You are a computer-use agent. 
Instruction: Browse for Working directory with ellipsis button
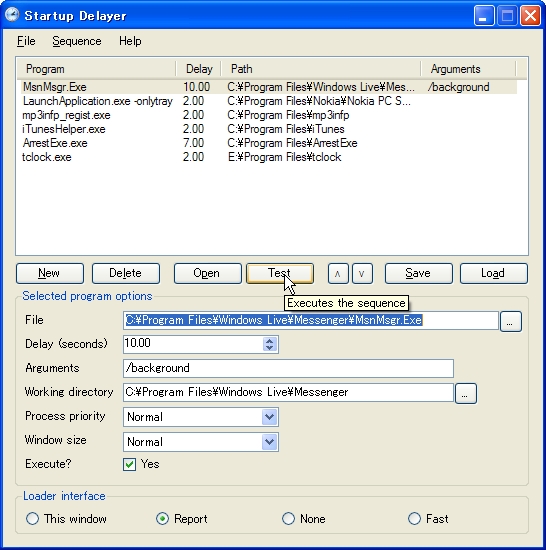pyautogui.click(x=465, y=393)
